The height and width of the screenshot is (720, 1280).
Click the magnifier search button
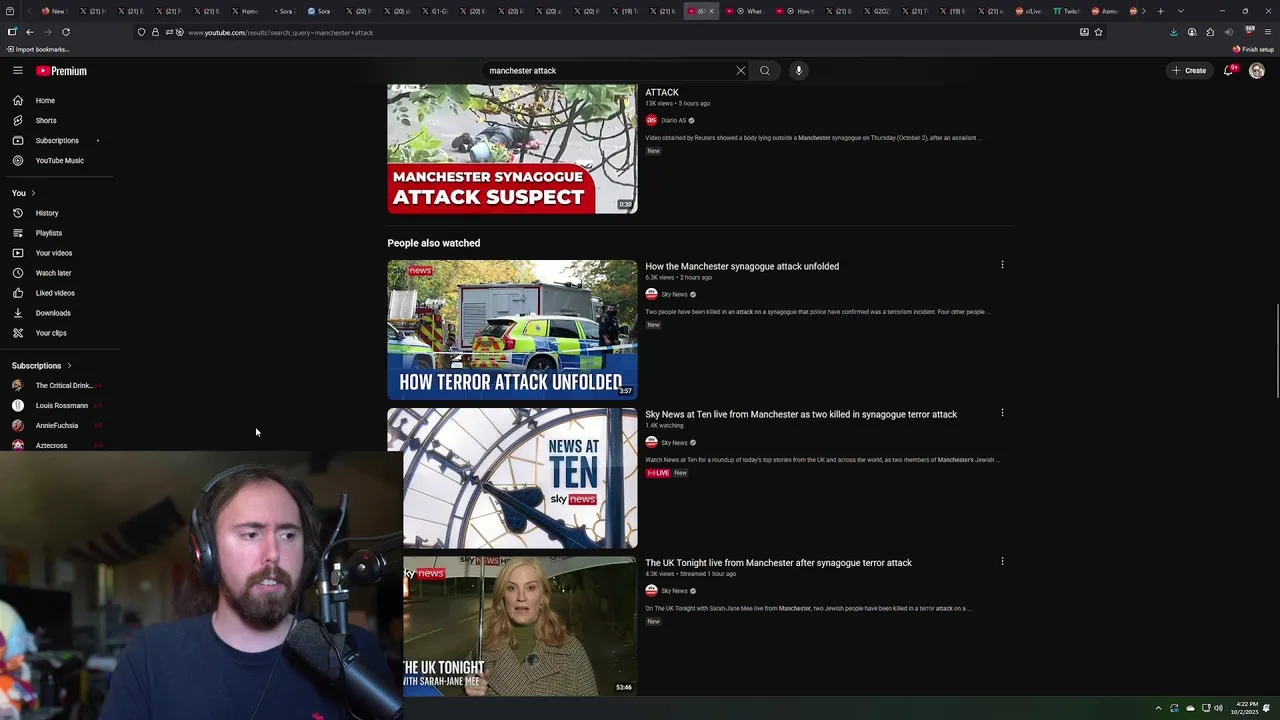(765, 71)
